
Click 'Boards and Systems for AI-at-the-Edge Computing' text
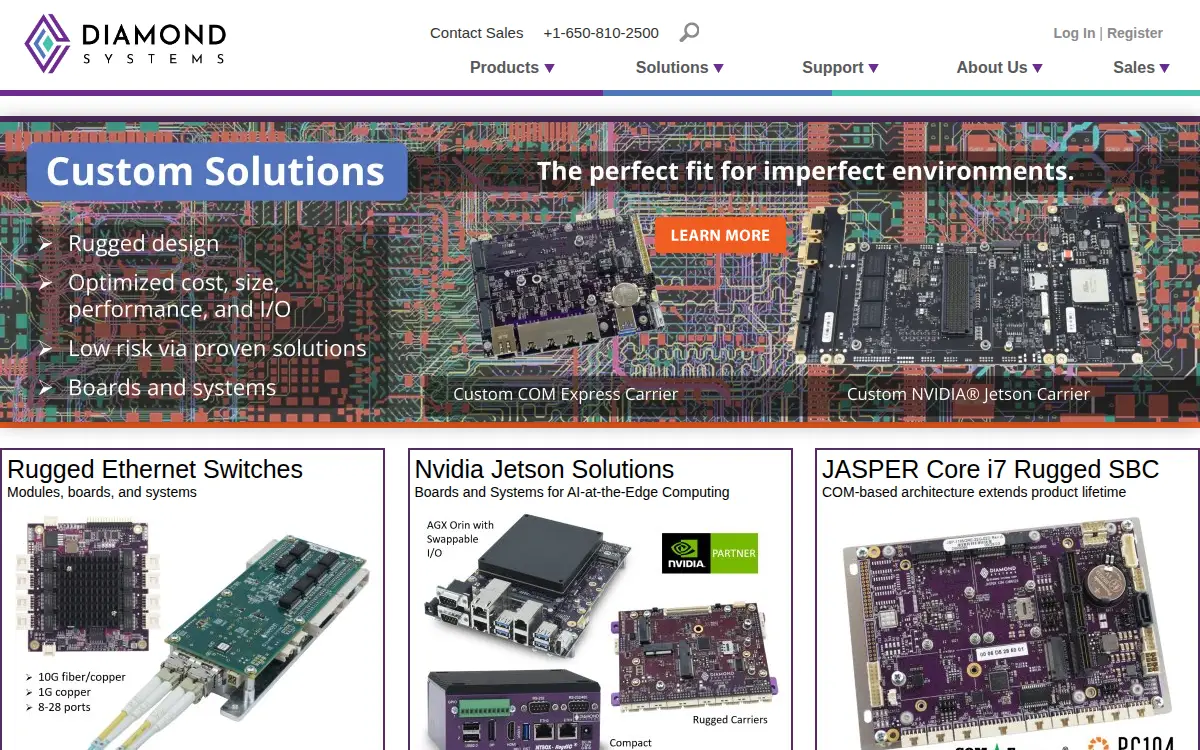(x=572, y=492)
